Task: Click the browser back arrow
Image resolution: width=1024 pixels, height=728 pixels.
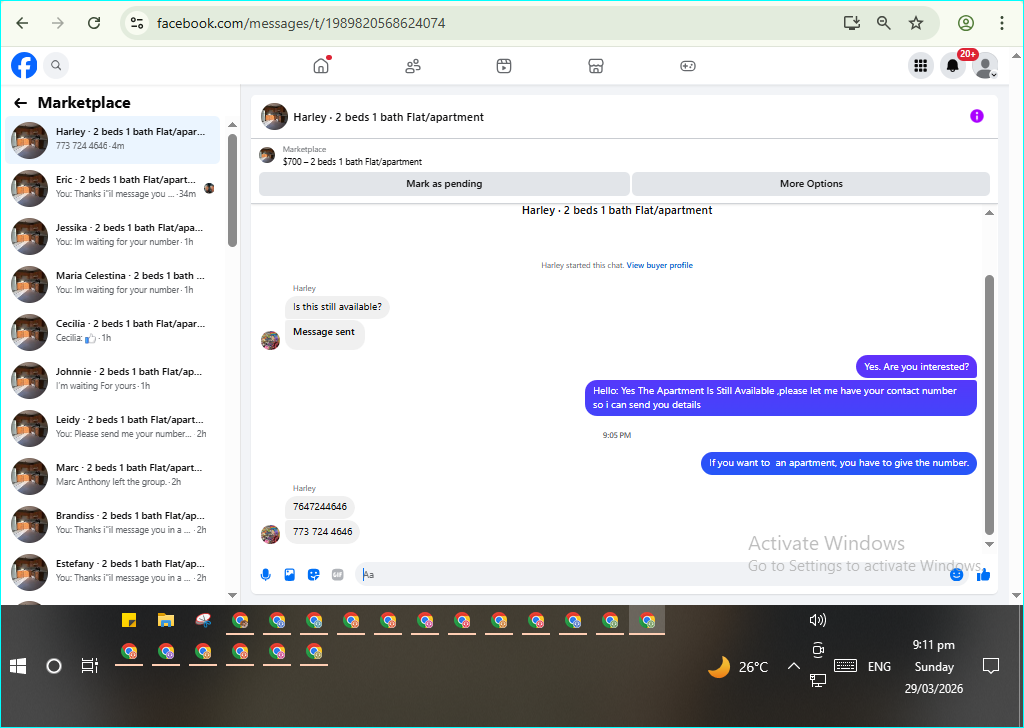Action: pyautogui.click(x=22, y=23)
